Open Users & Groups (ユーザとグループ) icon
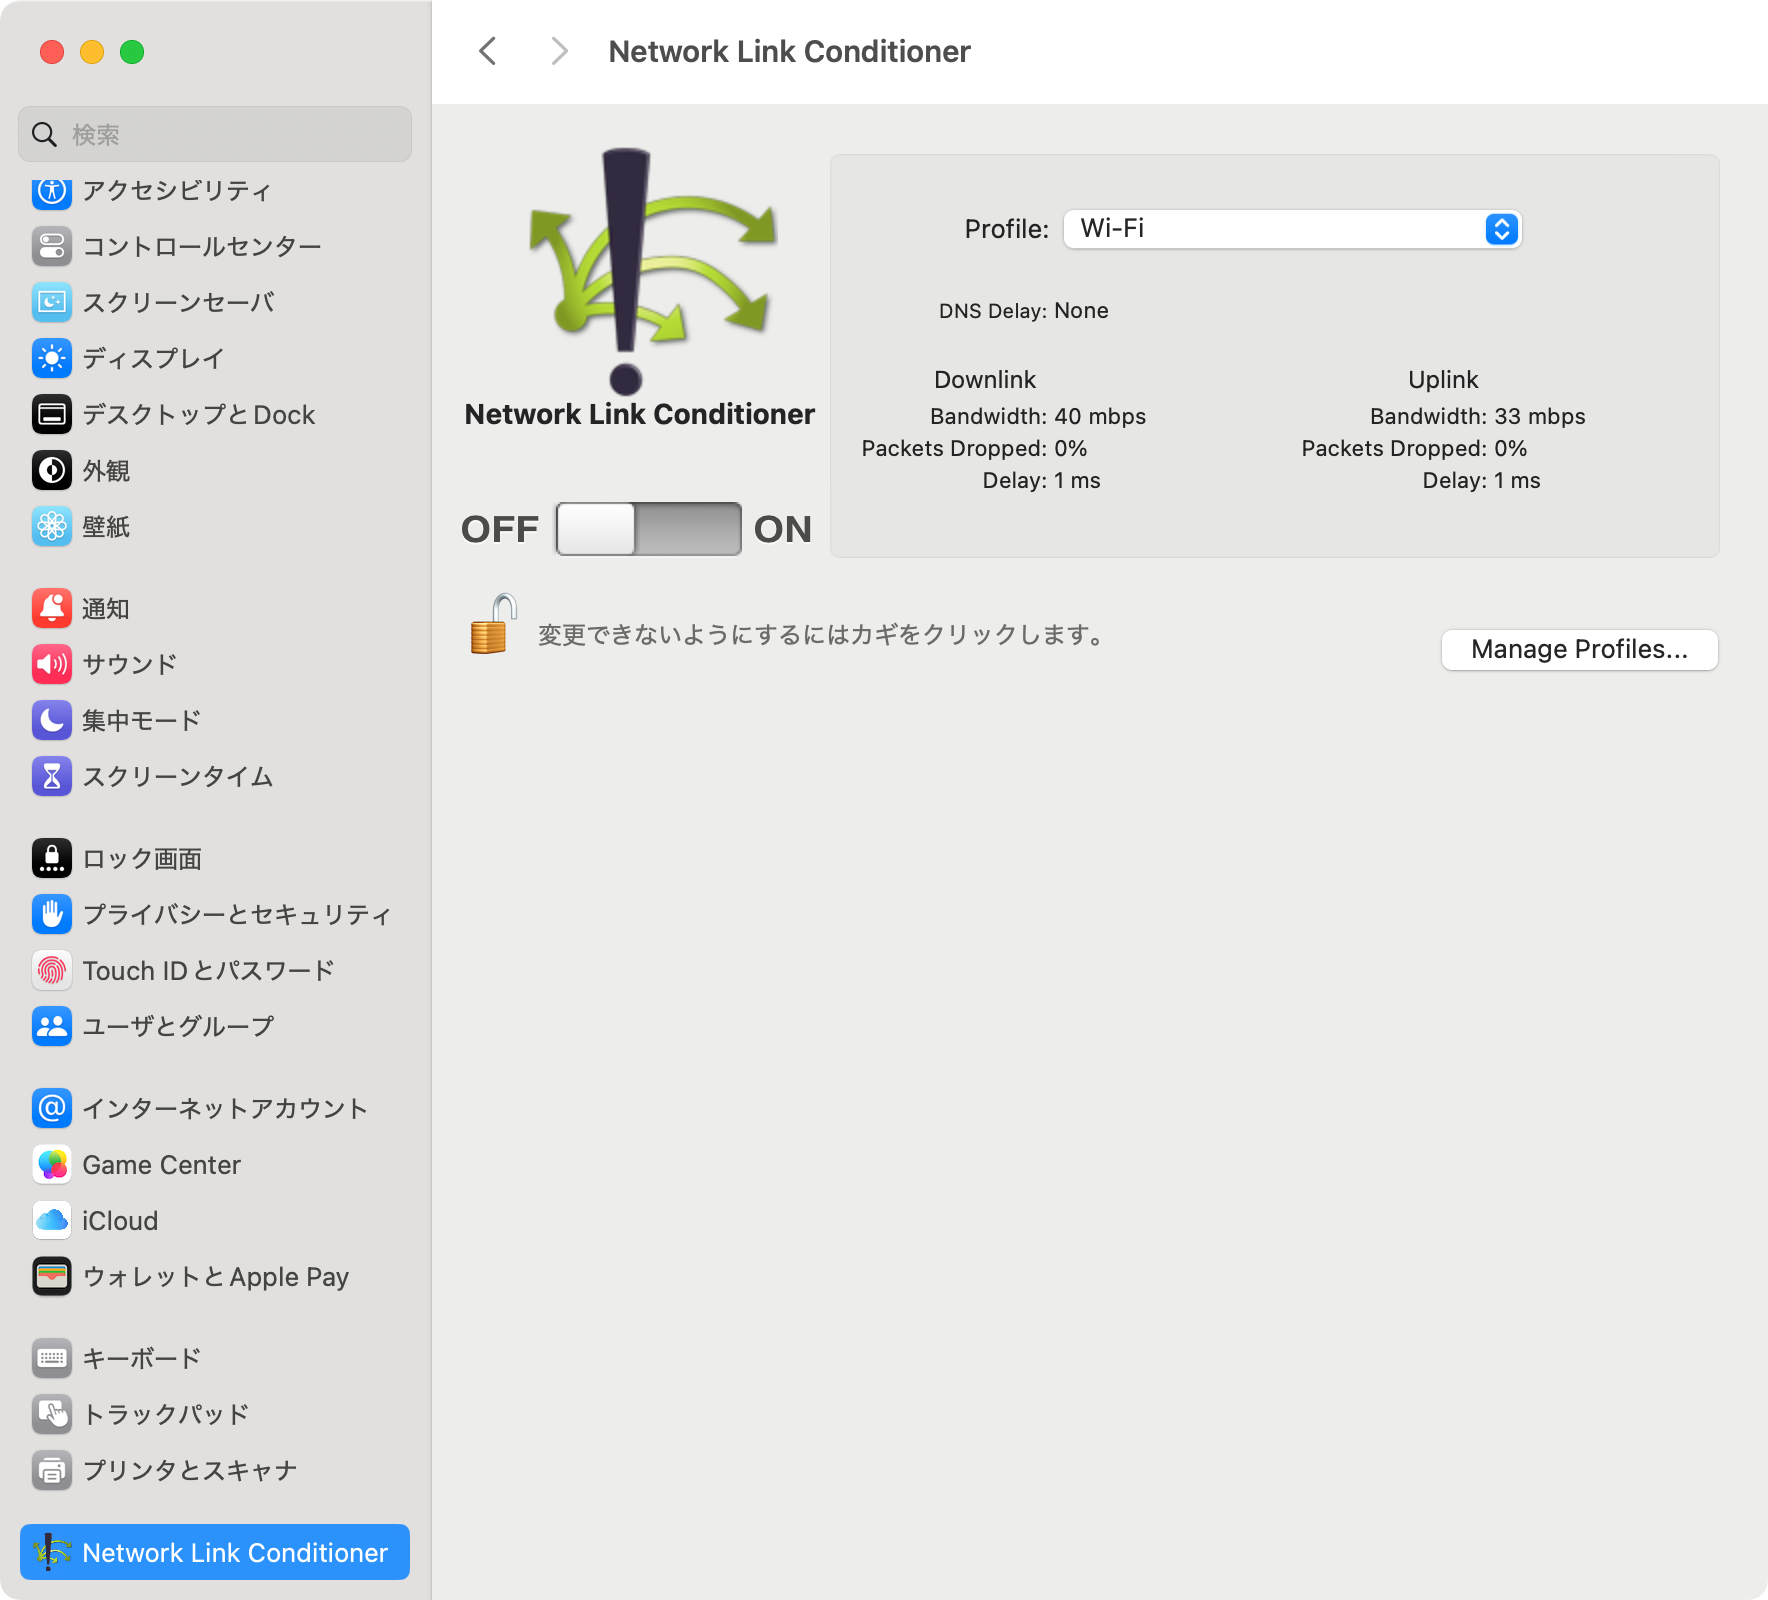The width and height of the screenshot is (1768, 1600). [52, 1026]
